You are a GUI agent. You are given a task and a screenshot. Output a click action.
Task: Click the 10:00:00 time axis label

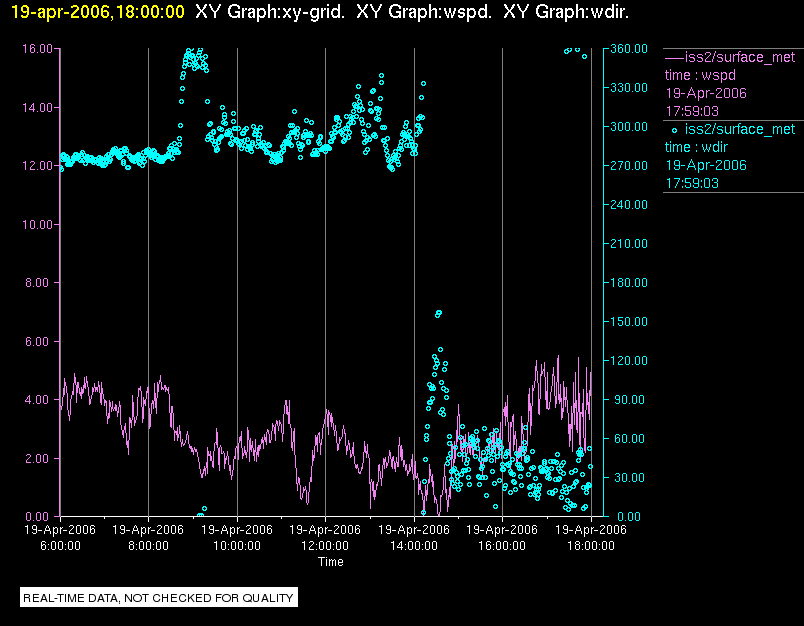point(237,546)
